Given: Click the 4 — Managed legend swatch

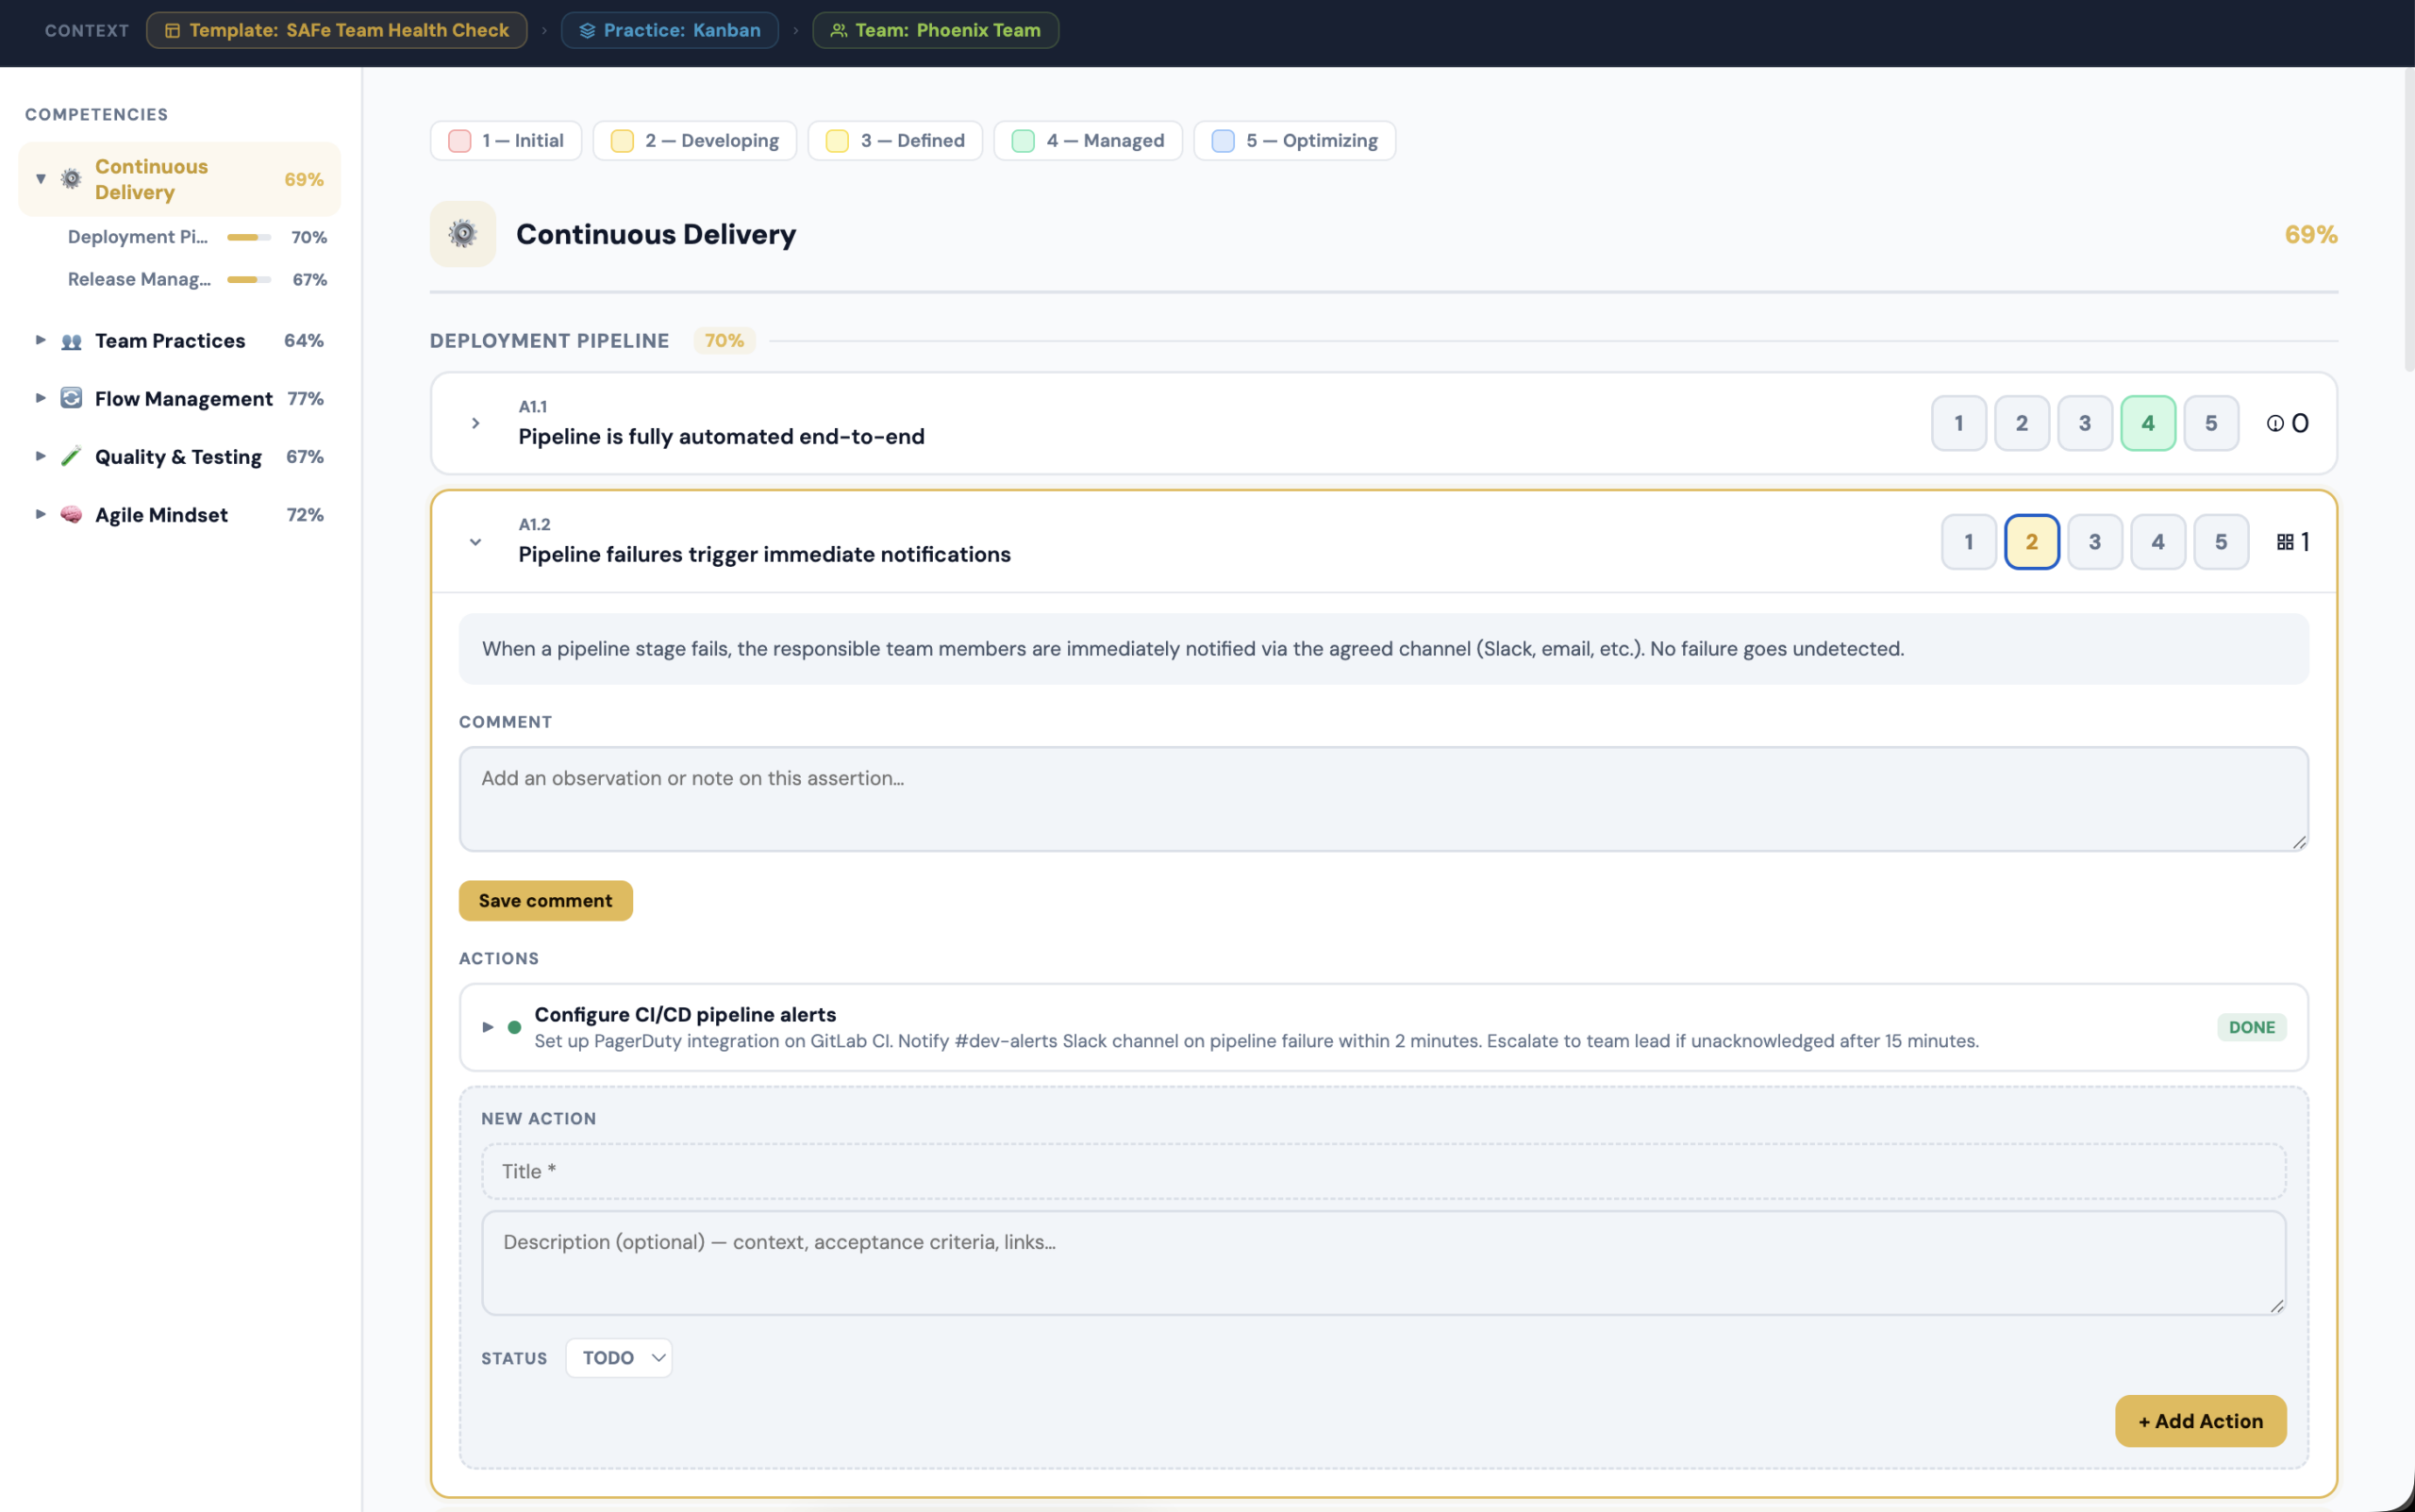Looking at the screenshot, I should pos(1023,141).
